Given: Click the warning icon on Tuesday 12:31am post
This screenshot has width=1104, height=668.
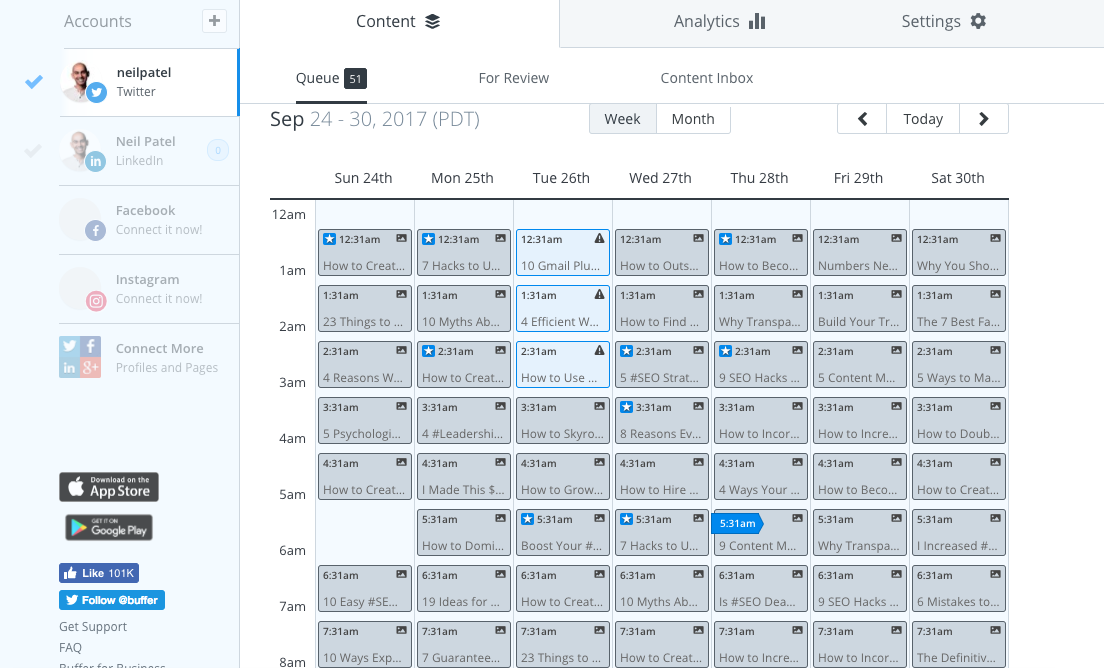Looking at the screenshot, I should click(x=599, y=239).
